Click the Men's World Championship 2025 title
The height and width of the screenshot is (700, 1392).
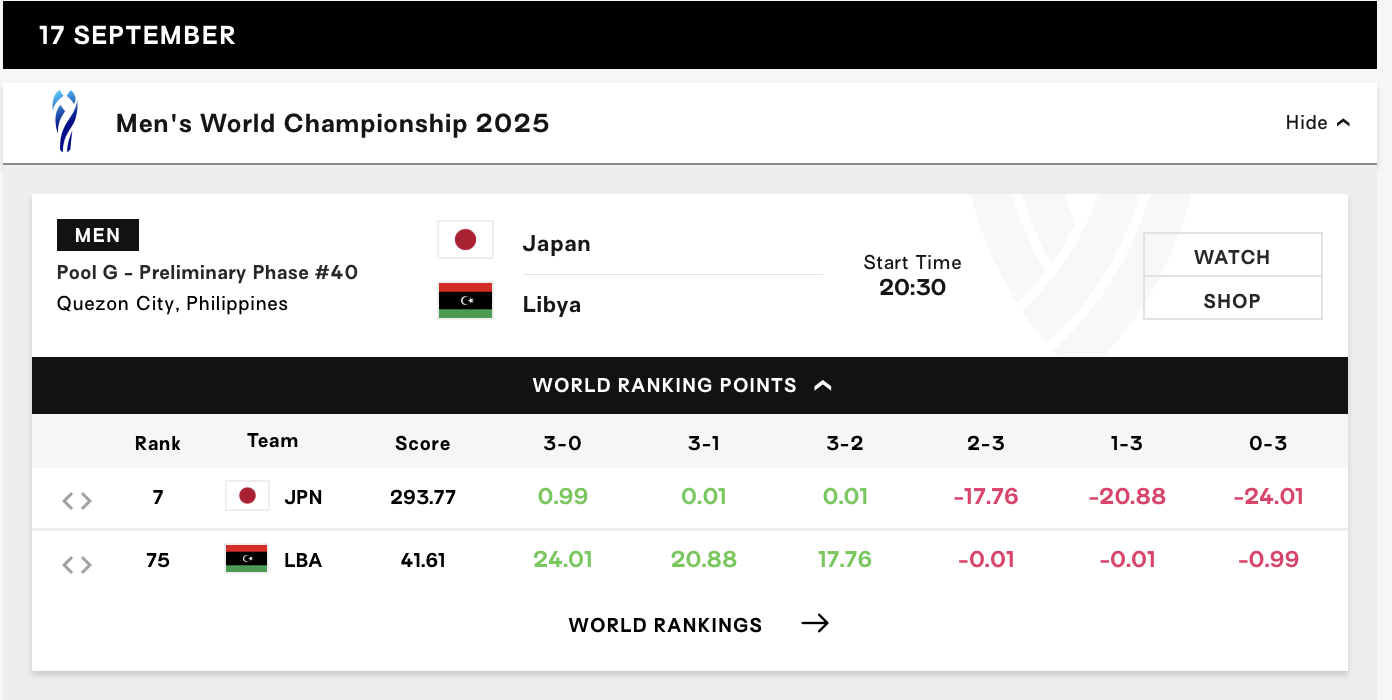point(332,123)
